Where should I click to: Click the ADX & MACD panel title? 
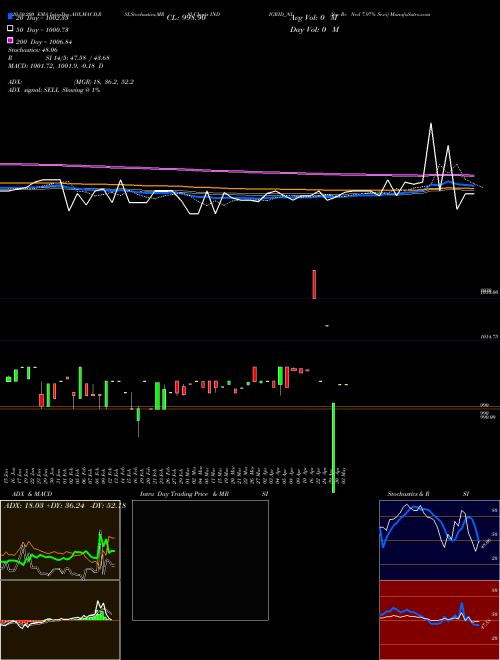(32, 494)
